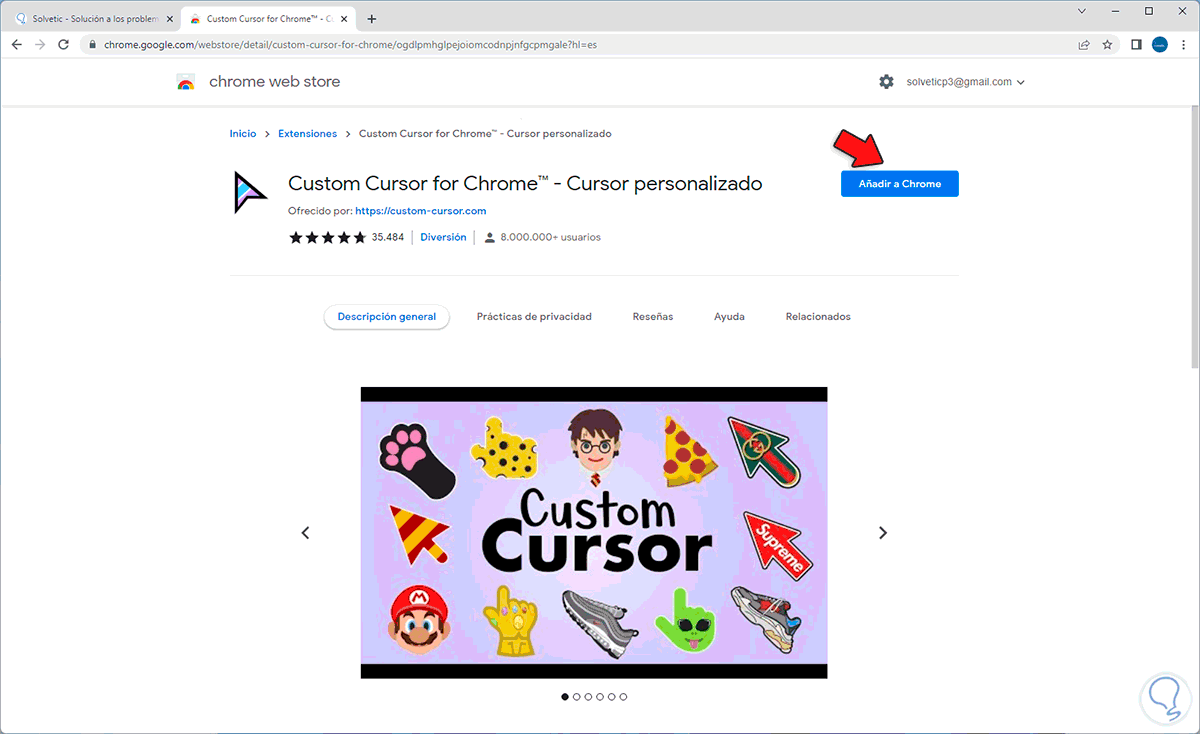
Task: Click the 35.484 ratings count
Action: tap(388, 237)
